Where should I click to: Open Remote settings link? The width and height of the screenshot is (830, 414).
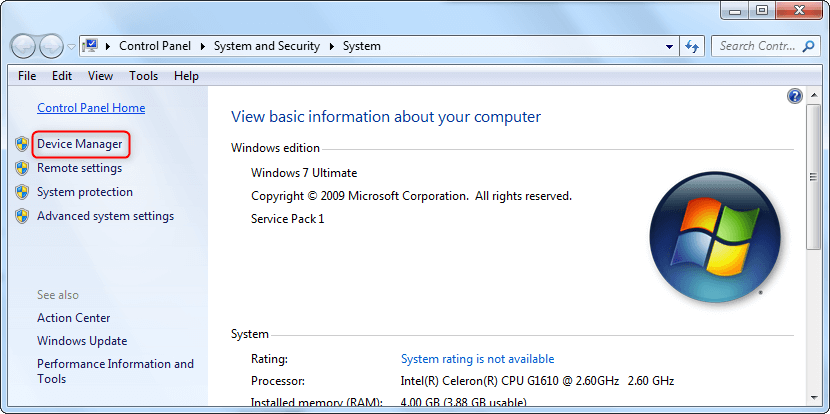[x=79, y=168]
